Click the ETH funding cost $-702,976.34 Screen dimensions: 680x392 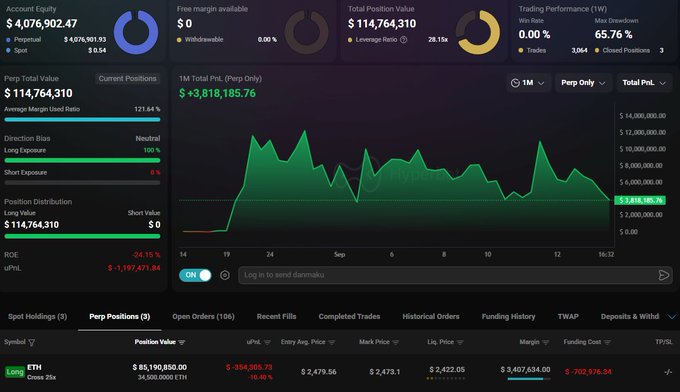coord(588,372)
